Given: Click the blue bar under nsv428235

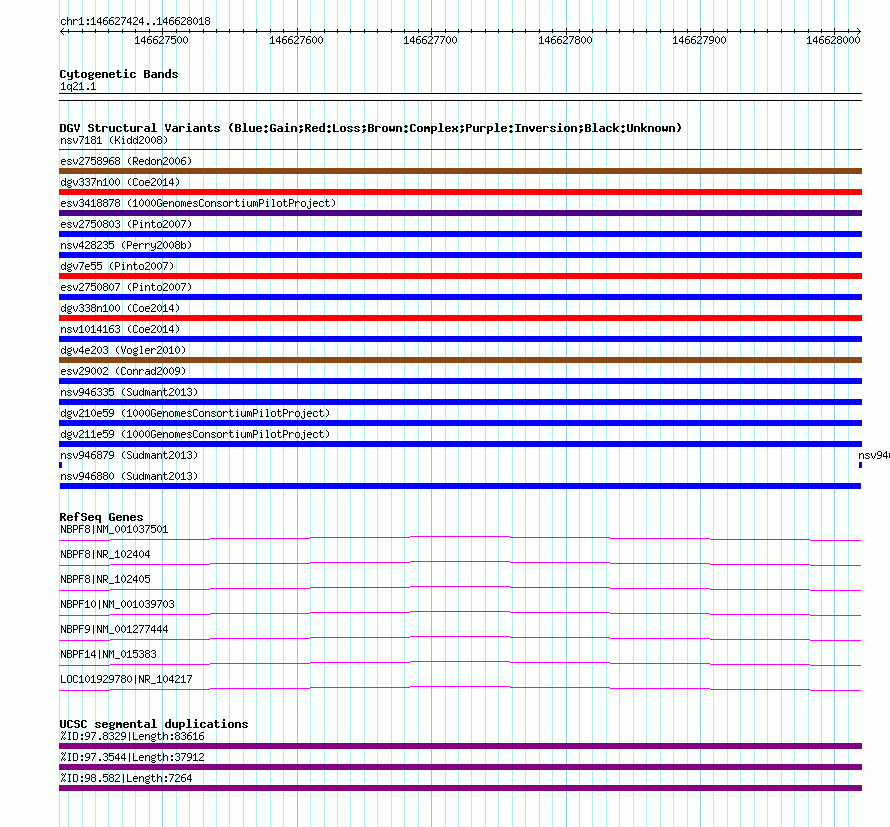Looking at the screenshot, I should coord(460,255).
